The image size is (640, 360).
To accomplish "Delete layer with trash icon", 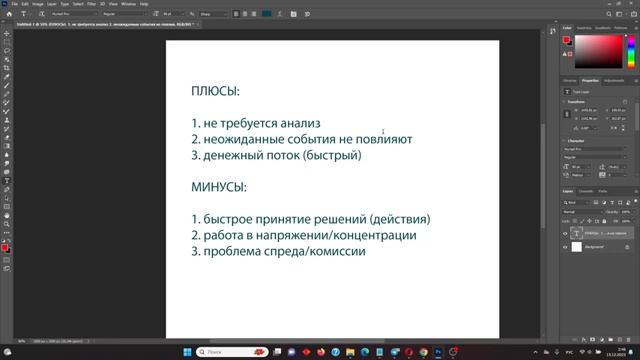I will (629, 340).
